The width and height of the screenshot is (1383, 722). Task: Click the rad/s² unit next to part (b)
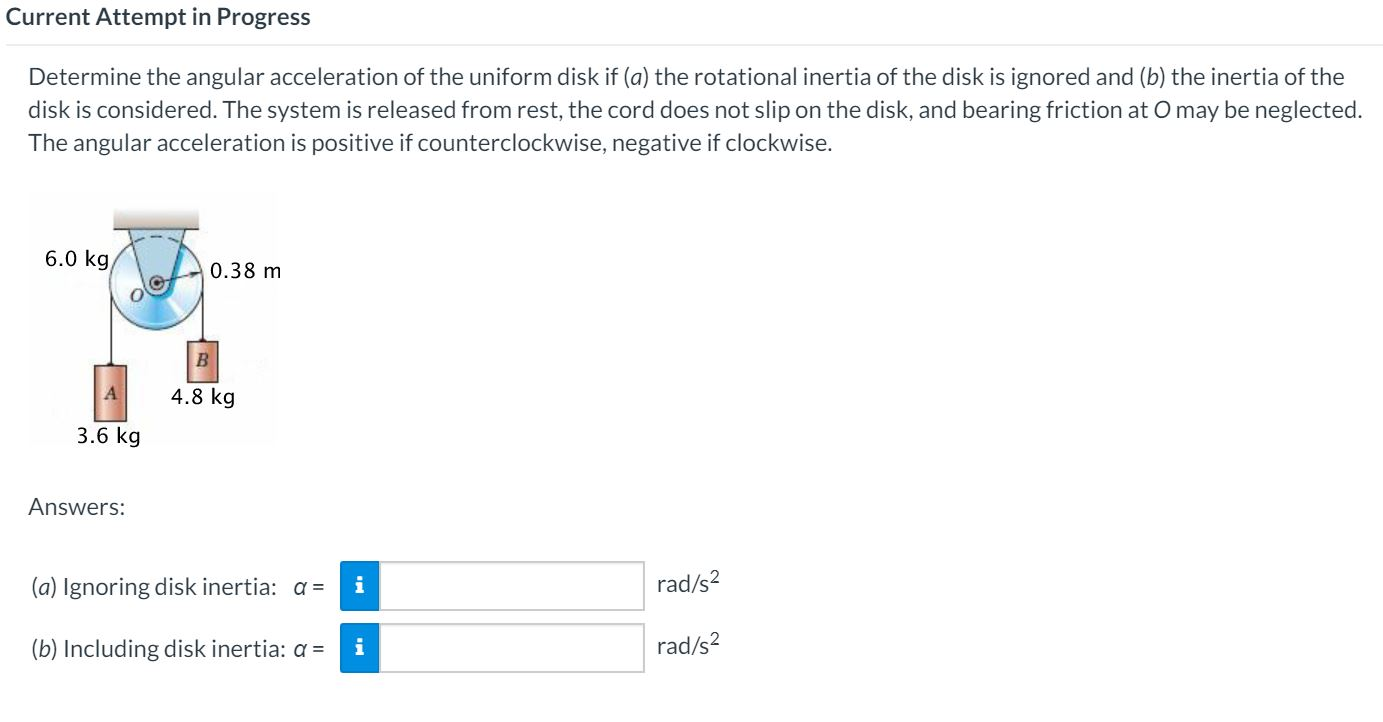pos(687,647)
